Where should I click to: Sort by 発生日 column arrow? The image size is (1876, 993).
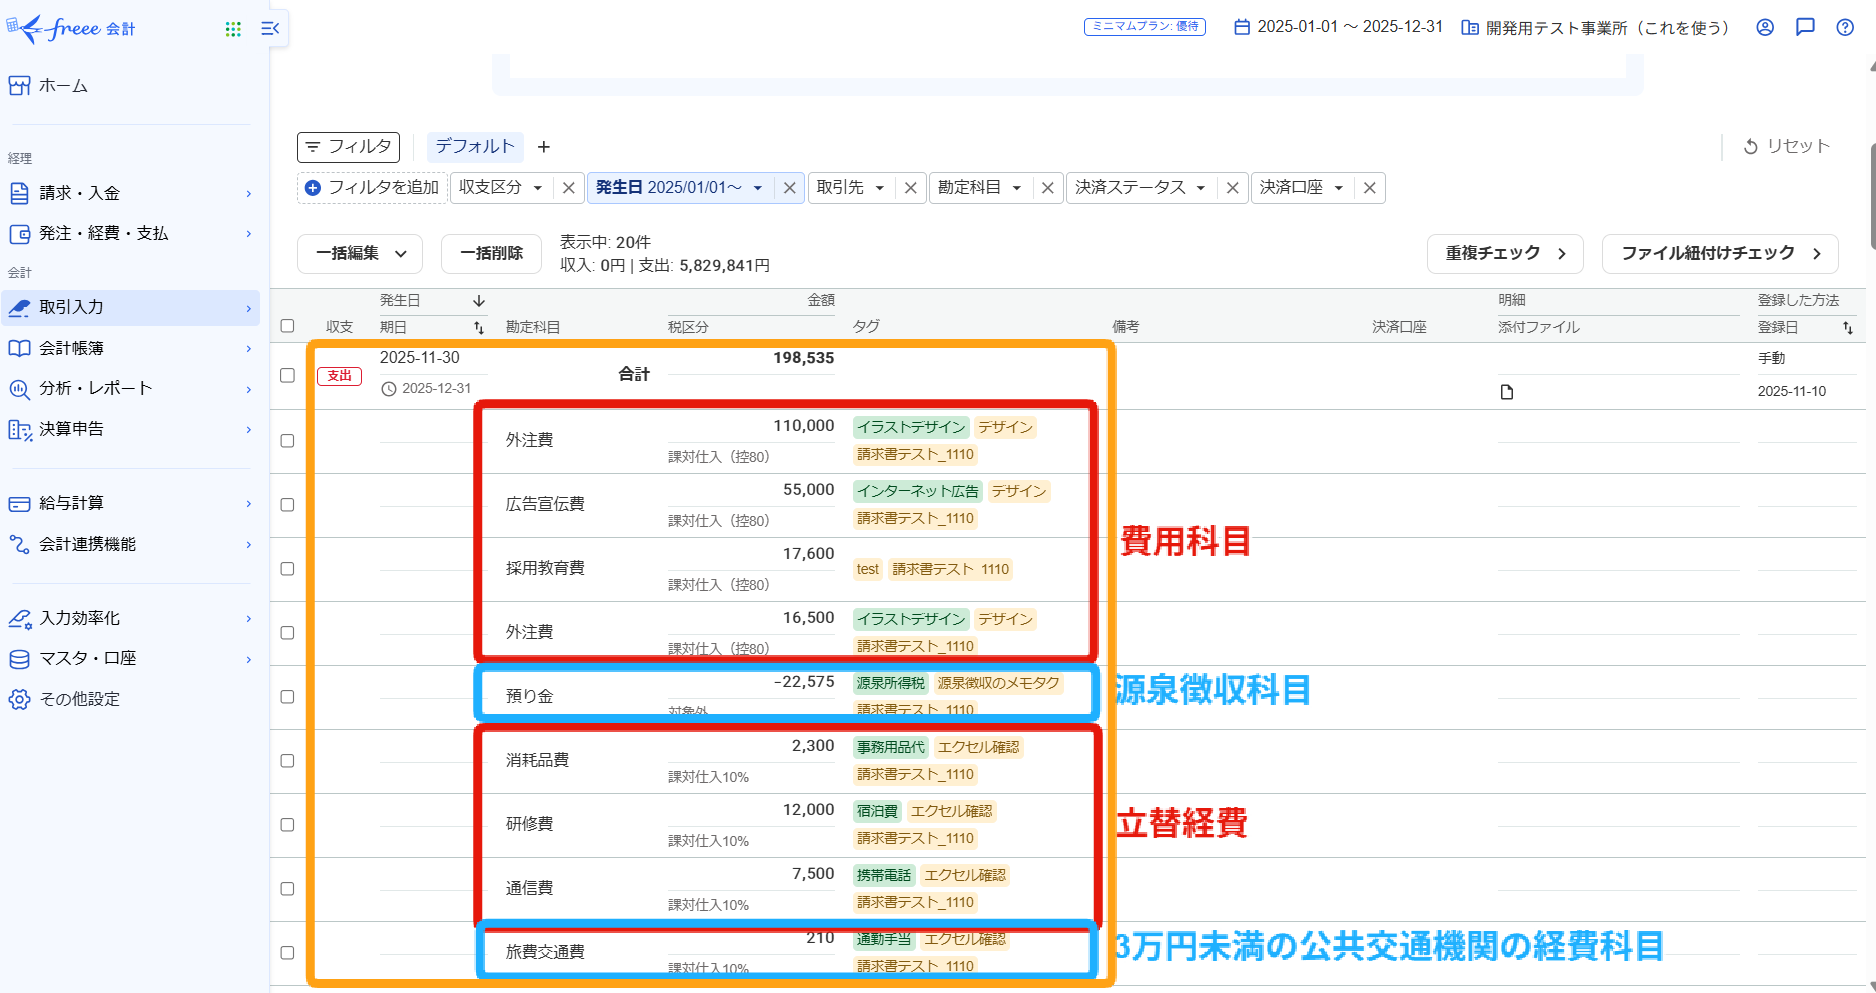click(479, 301)
